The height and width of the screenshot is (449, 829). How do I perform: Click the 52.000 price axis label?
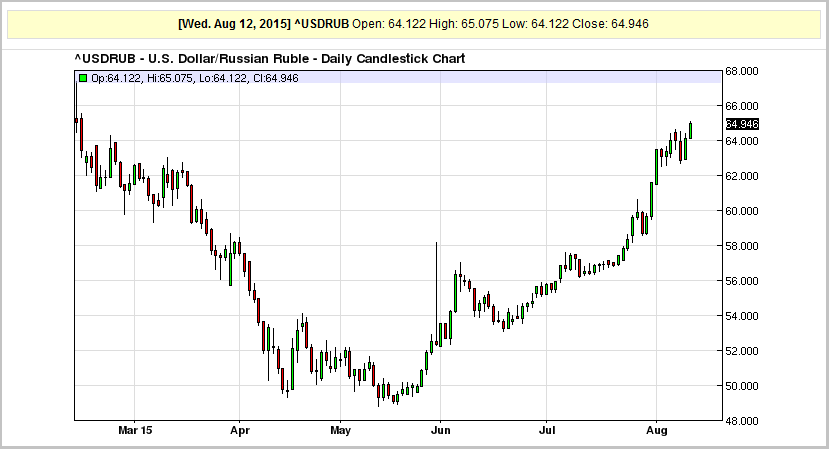click(742, 351)
